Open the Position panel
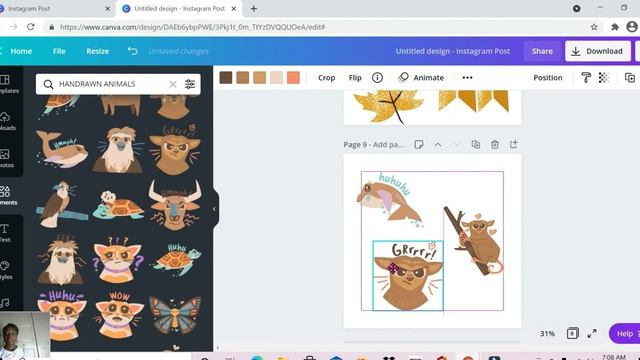 coord(548,78)
